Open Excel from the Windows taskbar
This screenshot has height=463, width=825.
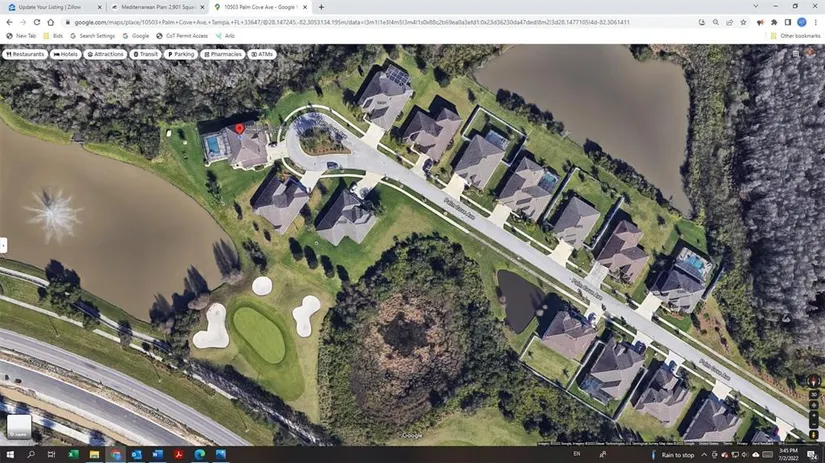pyautogui.click(x=74, y=455)
